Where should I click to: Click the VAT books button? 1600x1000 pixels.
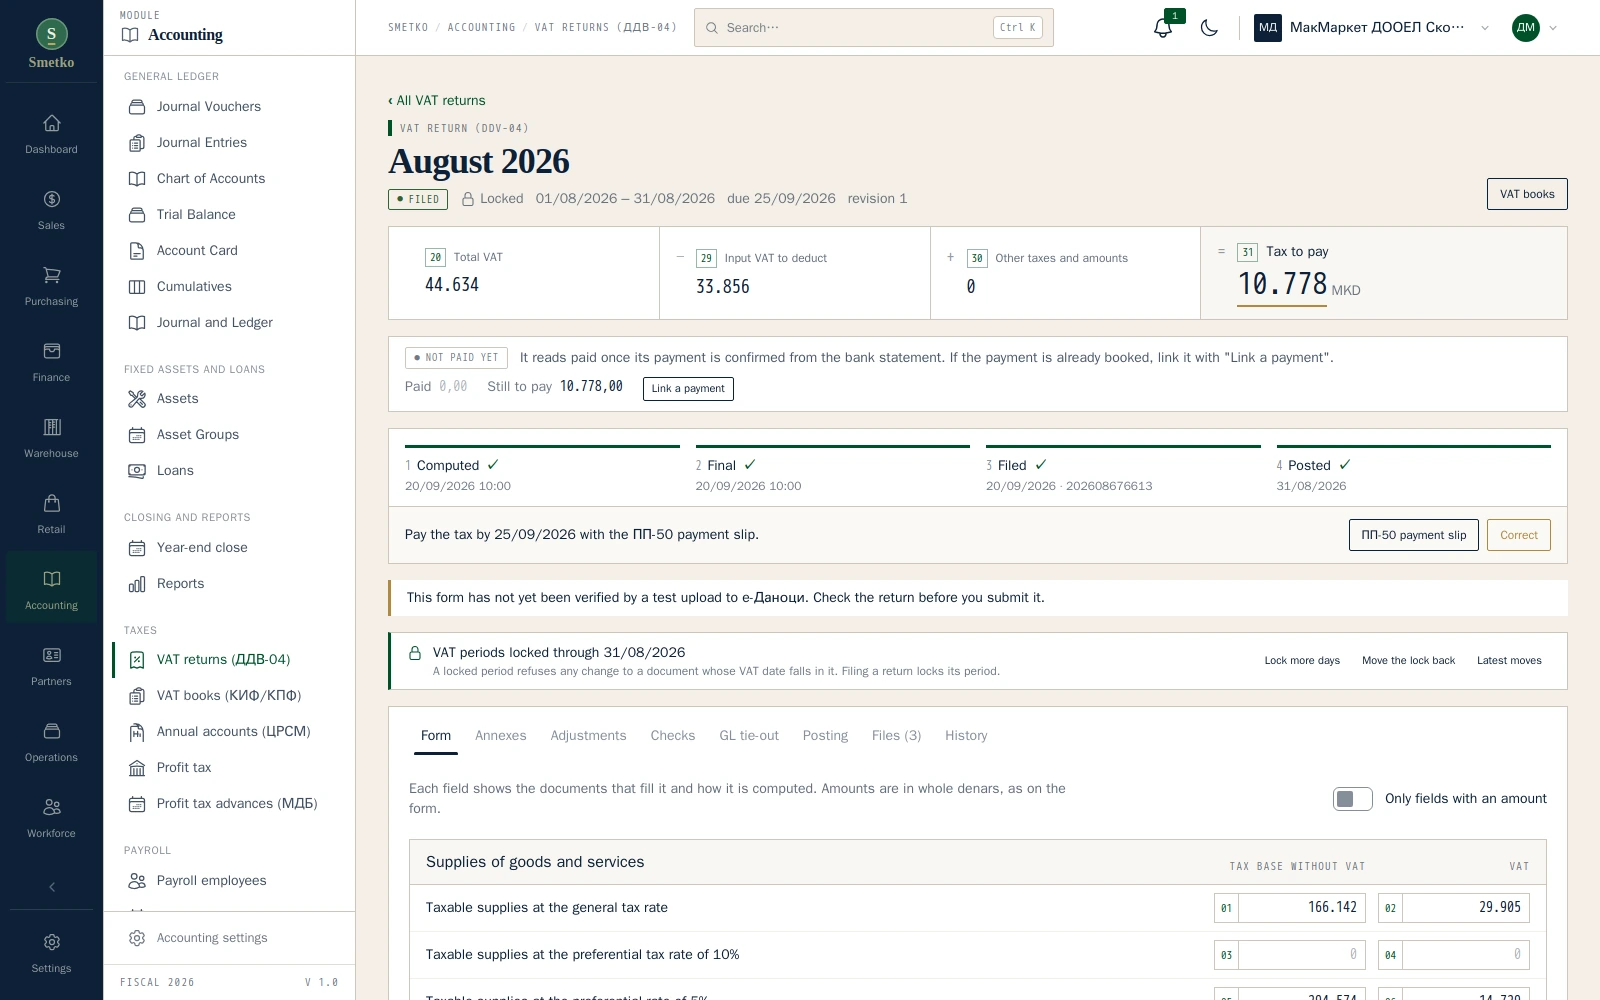(x=1527, y=194)
